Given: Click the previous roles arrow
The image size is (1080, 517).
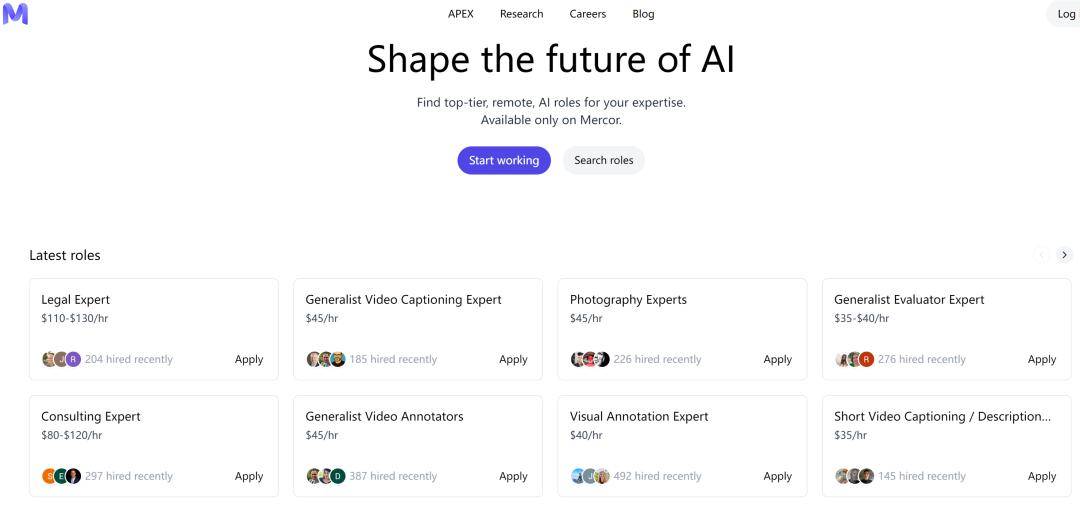Looking at the screenshot, I should 1041,255.
